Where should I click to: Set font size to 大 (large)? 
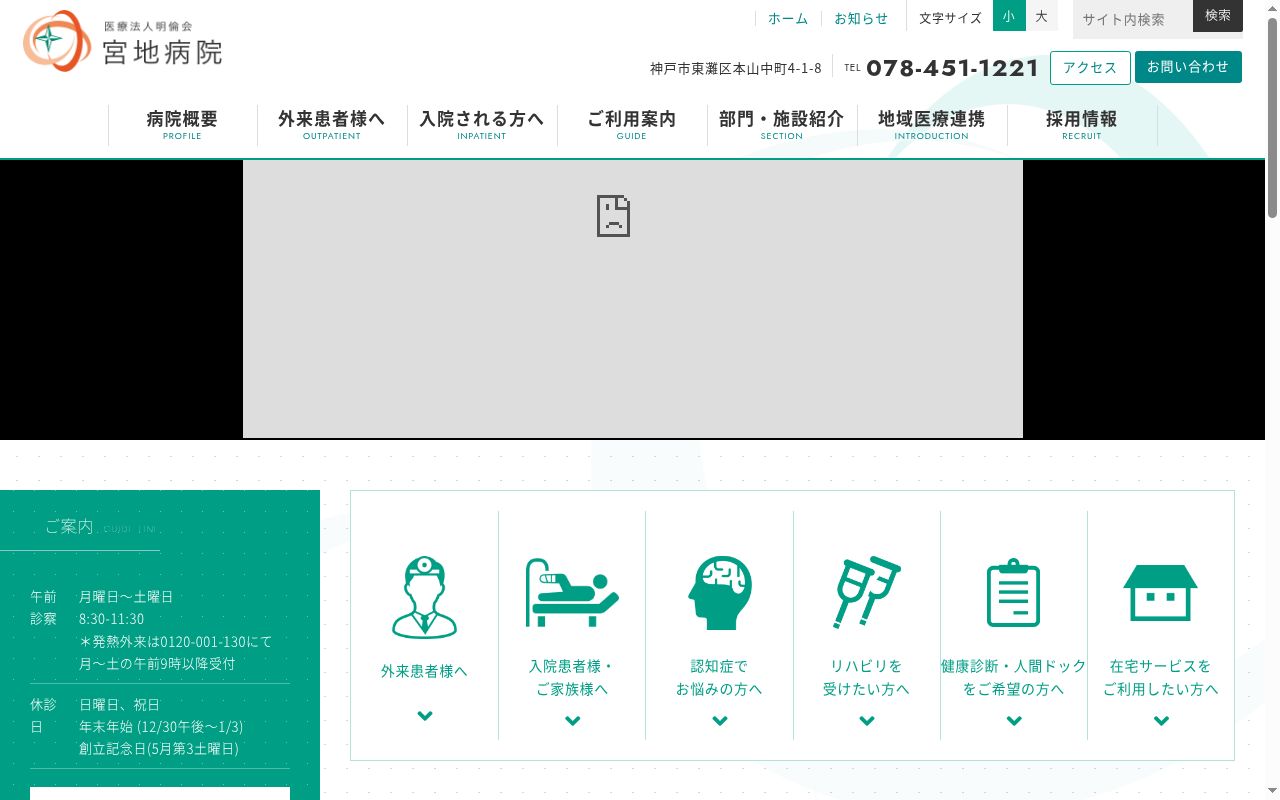1042,16
